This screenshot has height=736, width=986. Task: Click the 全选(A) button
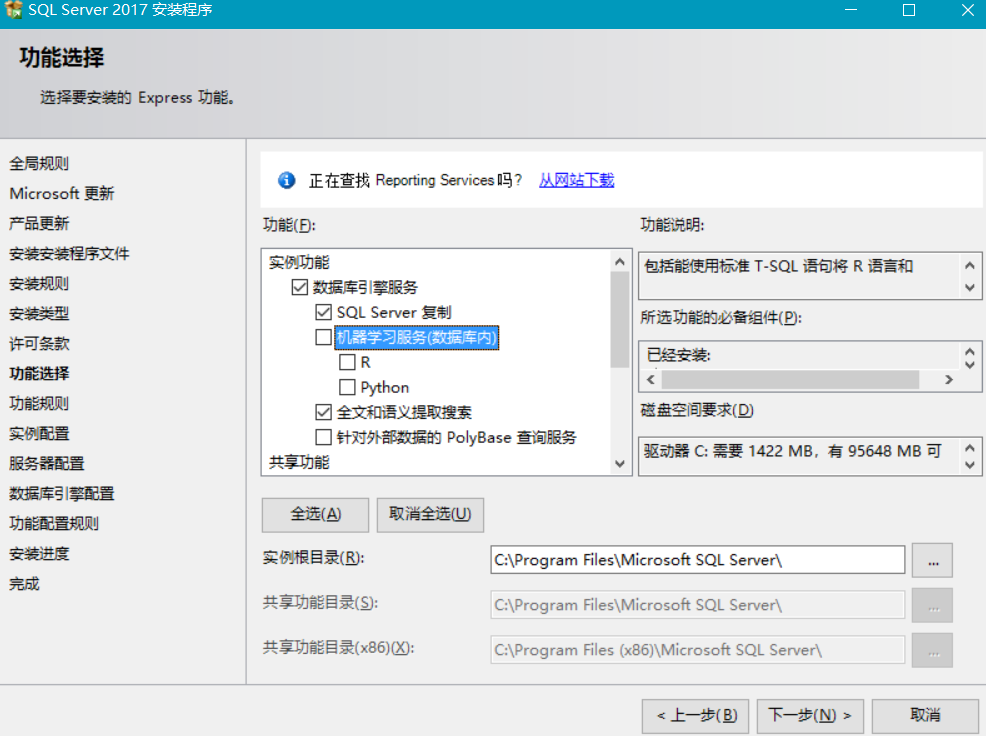coord(315,514)
